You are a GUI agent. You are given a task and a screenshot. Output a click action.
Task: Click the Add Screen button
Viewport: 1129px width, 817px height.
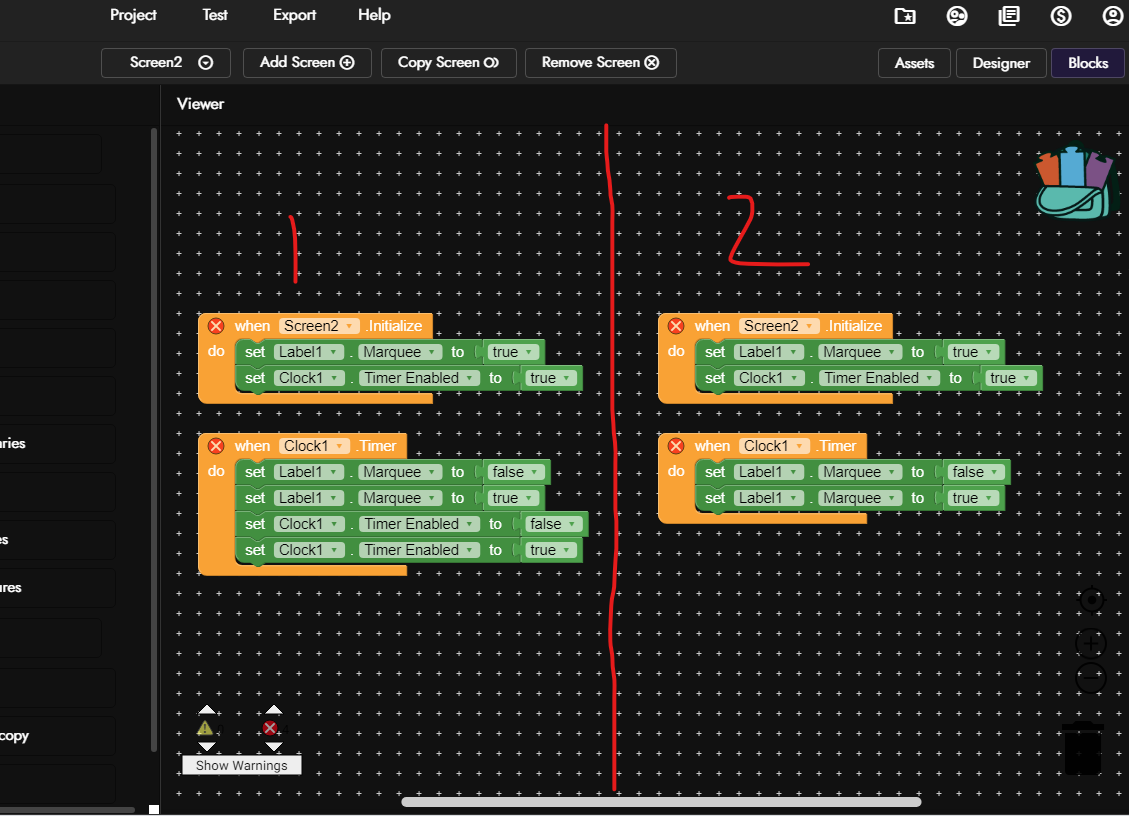tap(307, 62)
